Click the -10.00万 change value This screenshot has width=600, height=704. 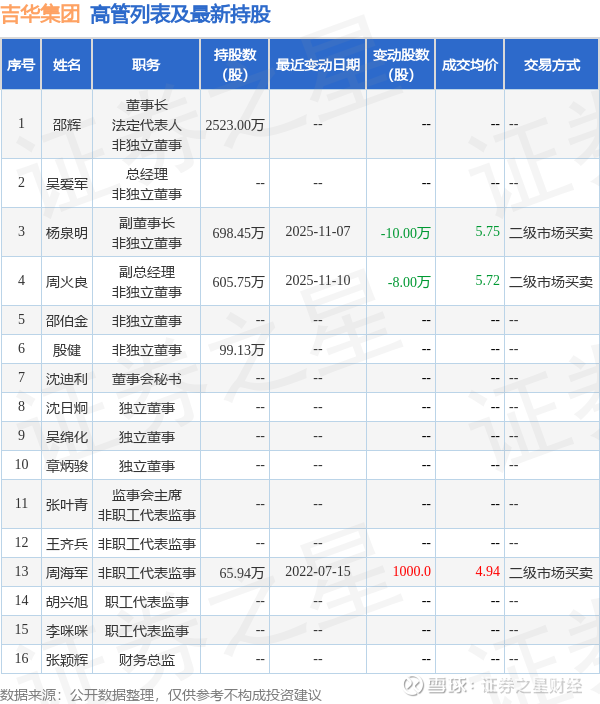click(405, 233)
